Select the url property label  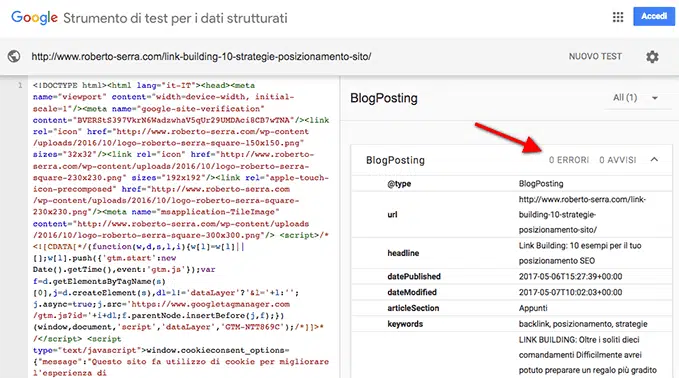coord(392,214)
